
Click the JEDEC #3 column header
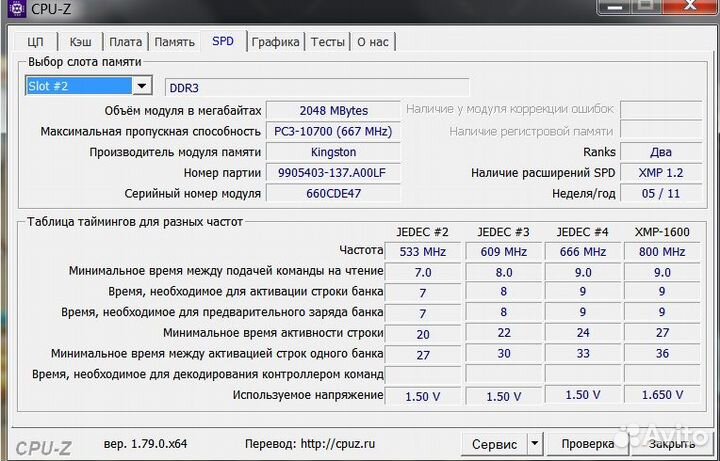click(x=503, y=232)
